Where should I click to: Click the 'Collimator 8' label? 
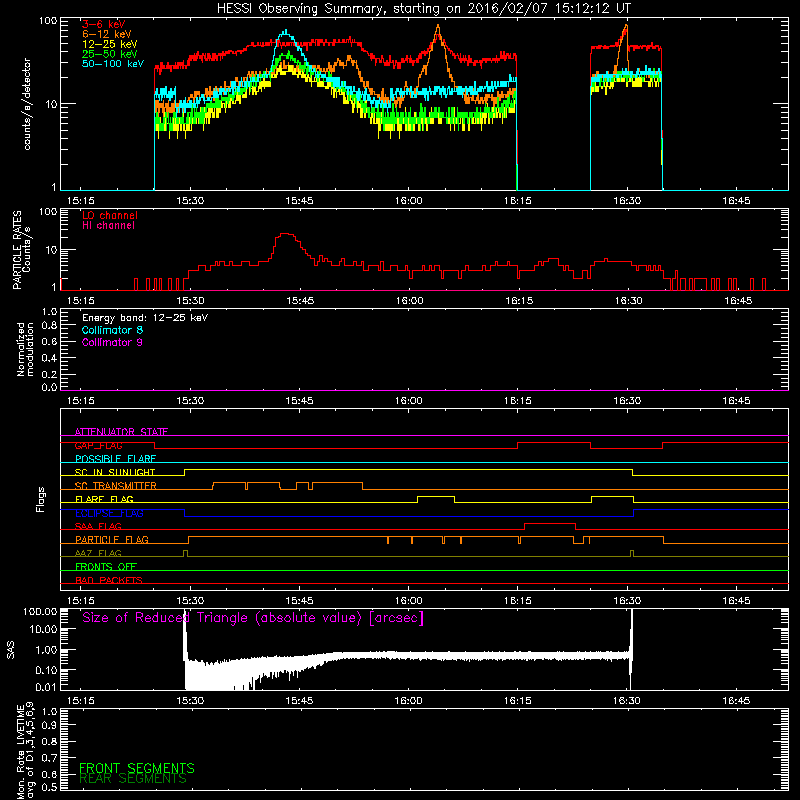pos(112,330)
